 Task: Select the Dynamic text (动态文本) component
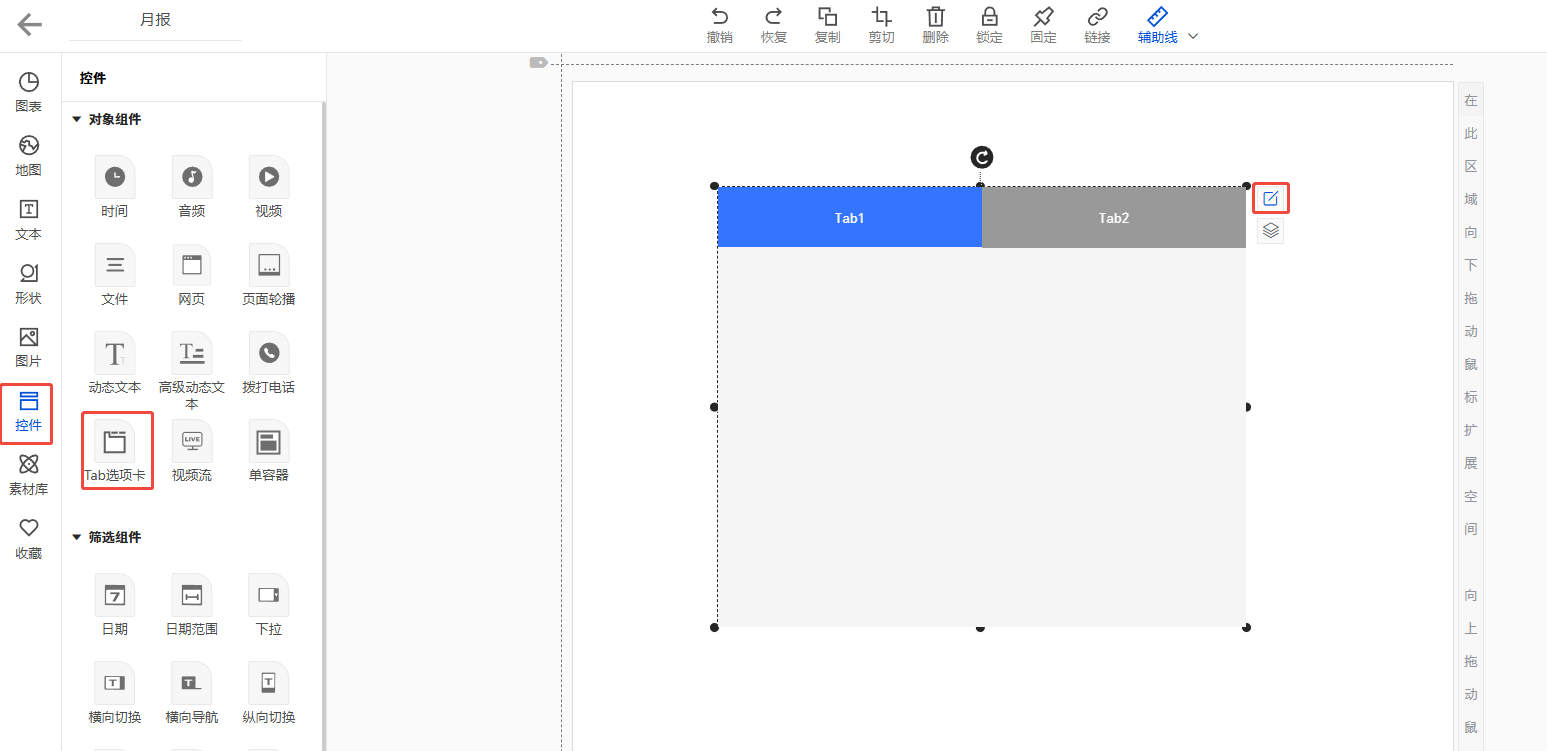click(x=115, y=363)
